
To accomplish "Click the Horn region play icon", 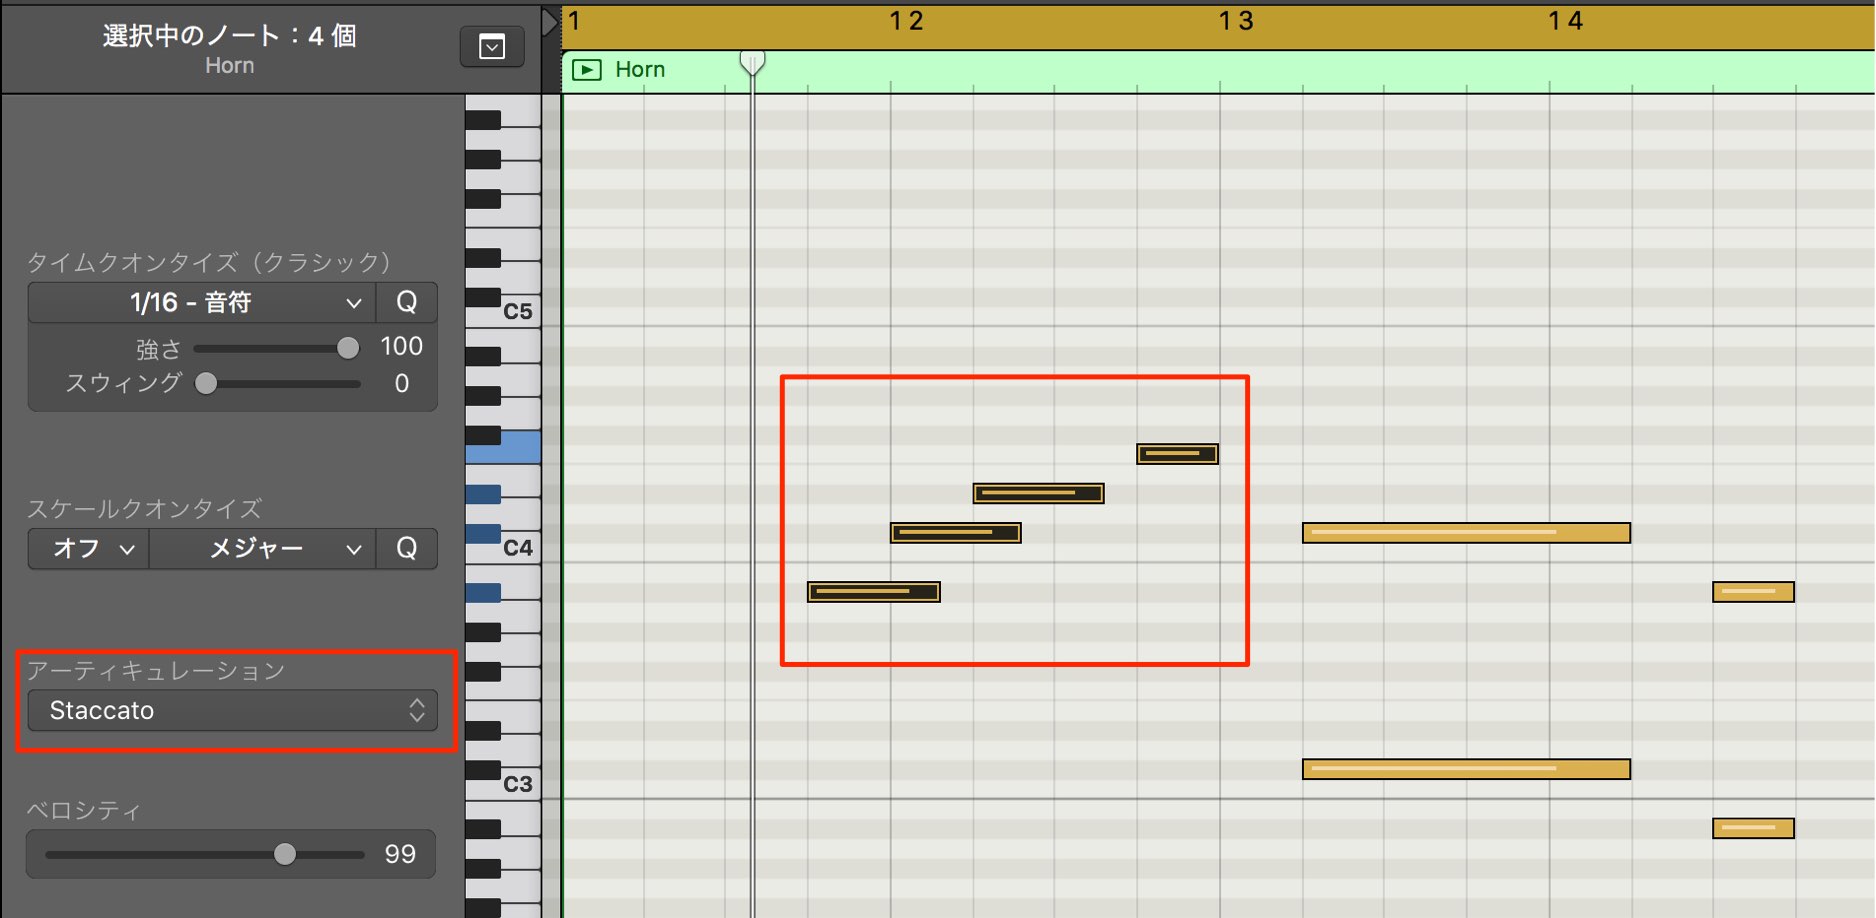I will click(587, 70).
